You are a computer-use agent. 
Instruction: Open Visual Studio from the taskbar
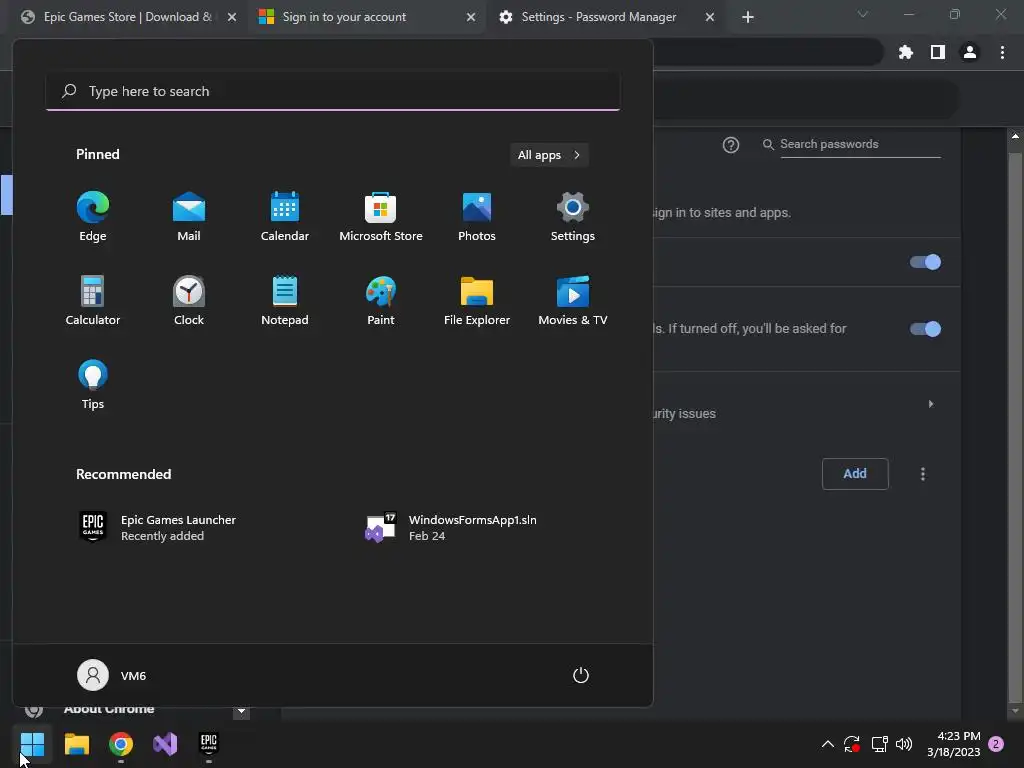165,744
